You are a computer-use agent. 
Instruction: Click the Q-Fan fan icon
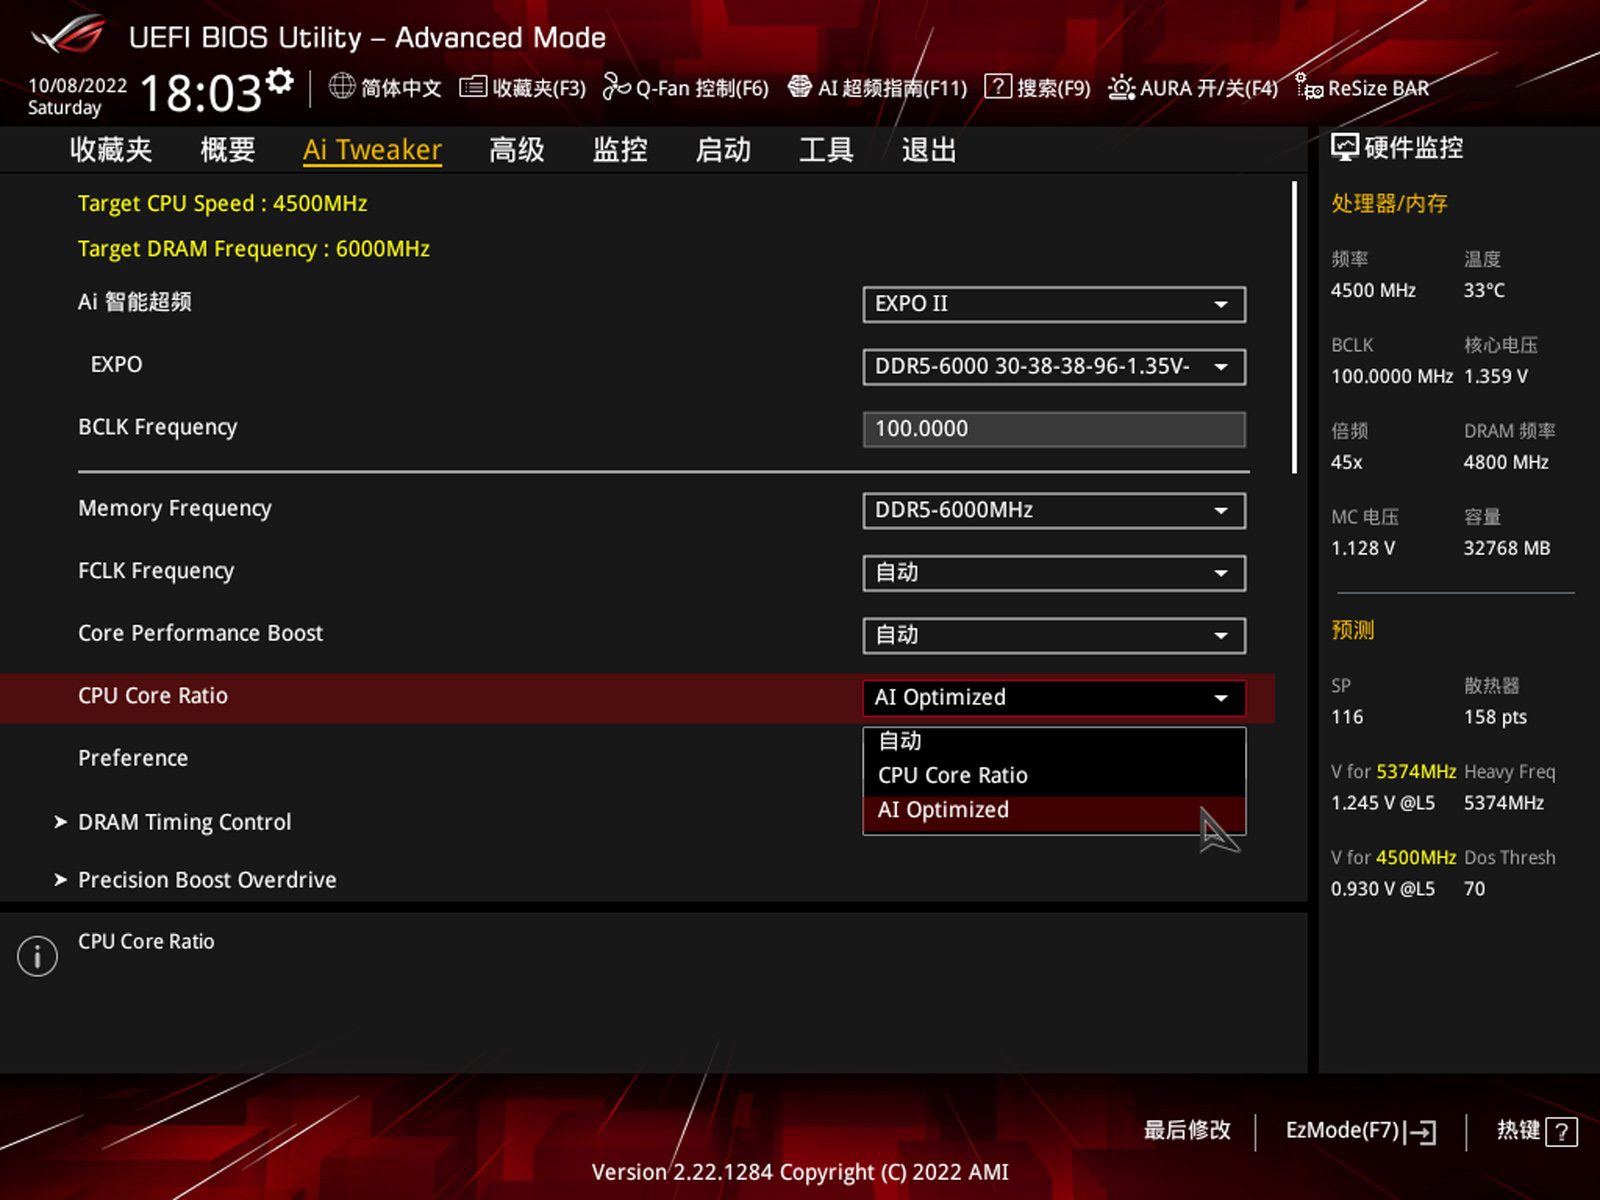pos(616,87)
